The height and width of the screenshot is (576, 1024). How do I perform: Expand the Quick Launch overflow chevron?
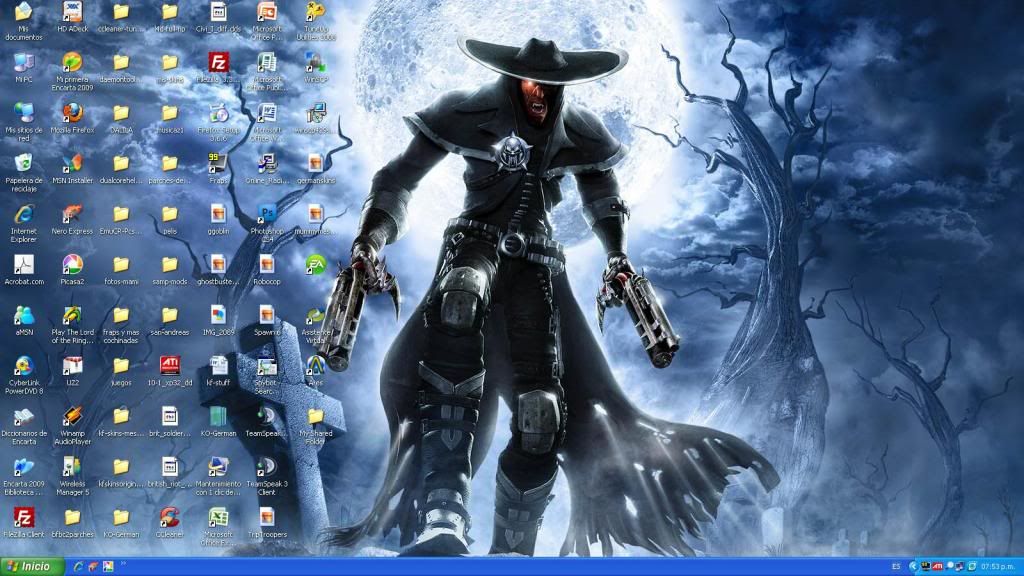[125, 564]
